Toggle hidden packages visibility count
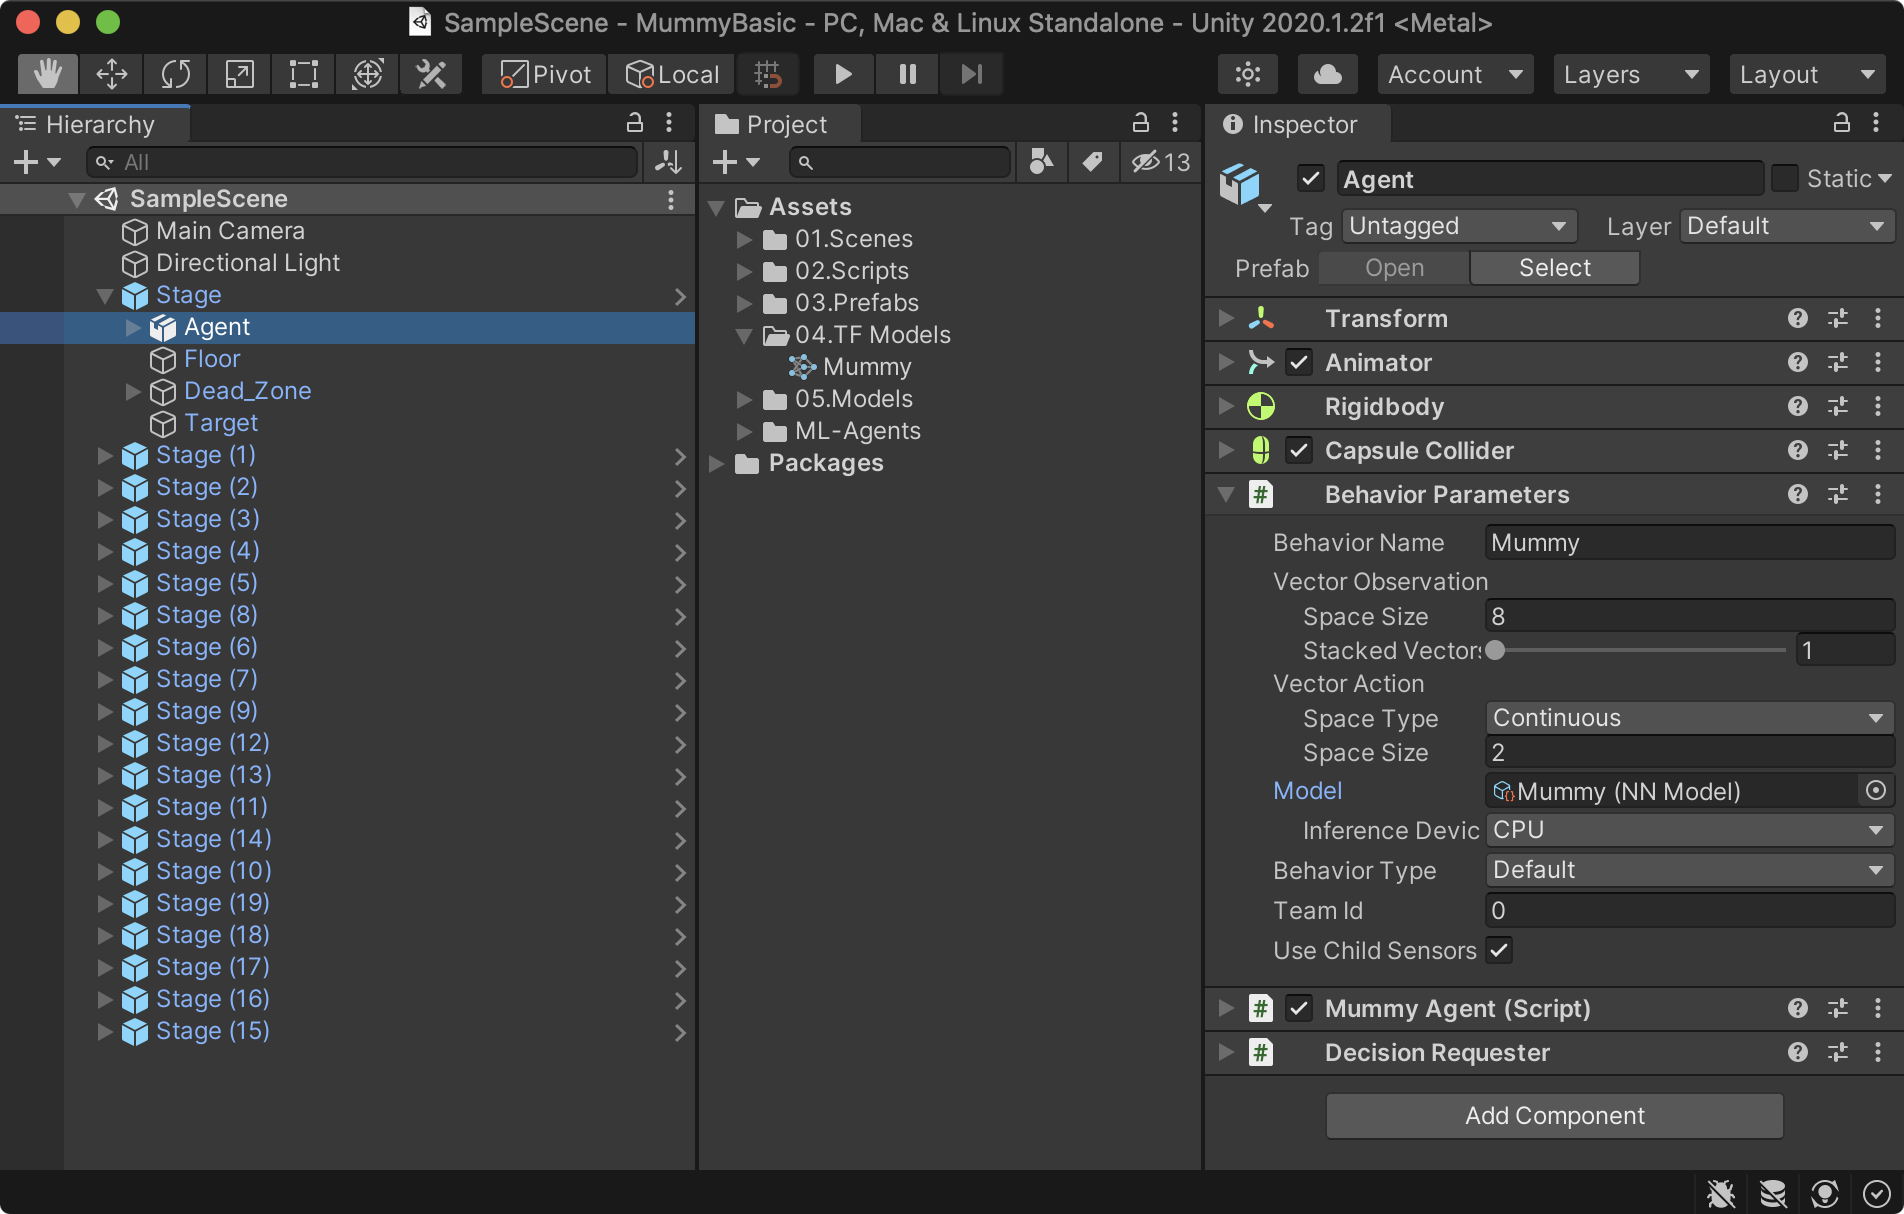The width and height of the screenshot is (1904, 1214). [1161, 162]
